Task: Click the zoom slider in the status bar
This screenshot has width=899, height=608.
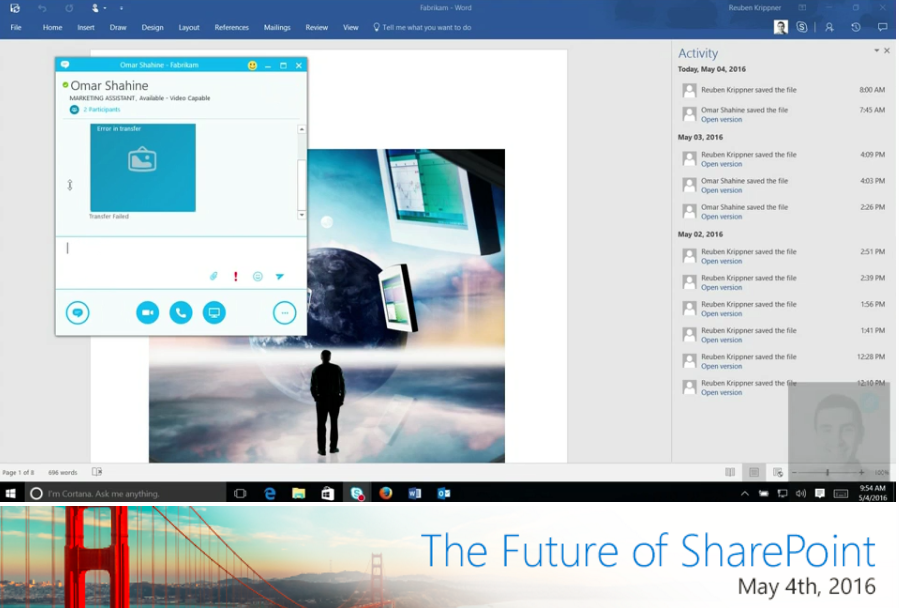Action: coord(827,472)
